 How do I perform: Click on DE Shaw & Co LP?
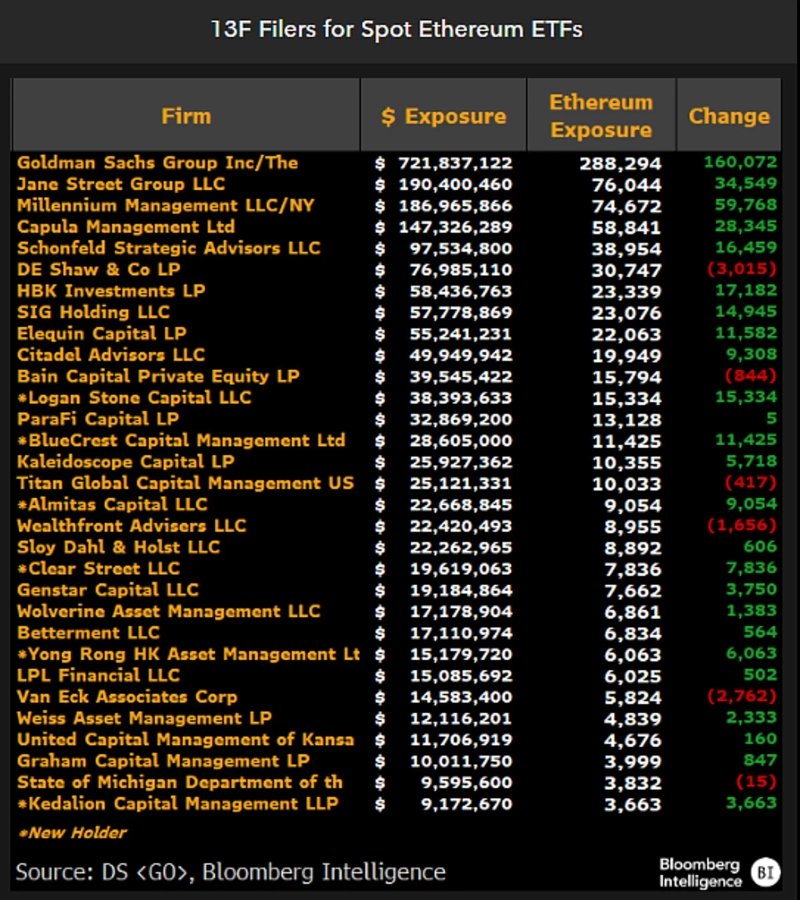pyautogui.click(x=97, y=269)
